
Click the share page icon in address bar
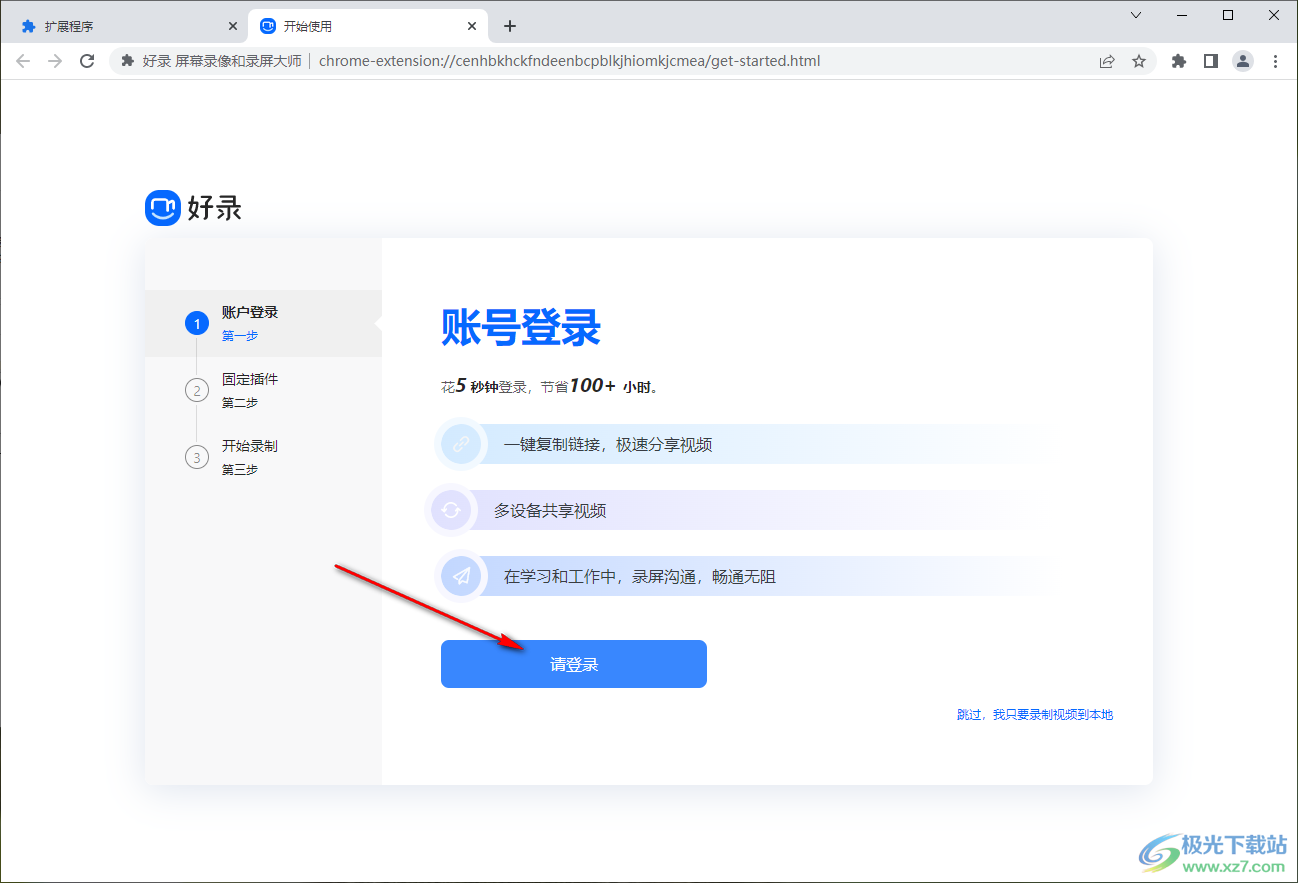(1107, 61)
